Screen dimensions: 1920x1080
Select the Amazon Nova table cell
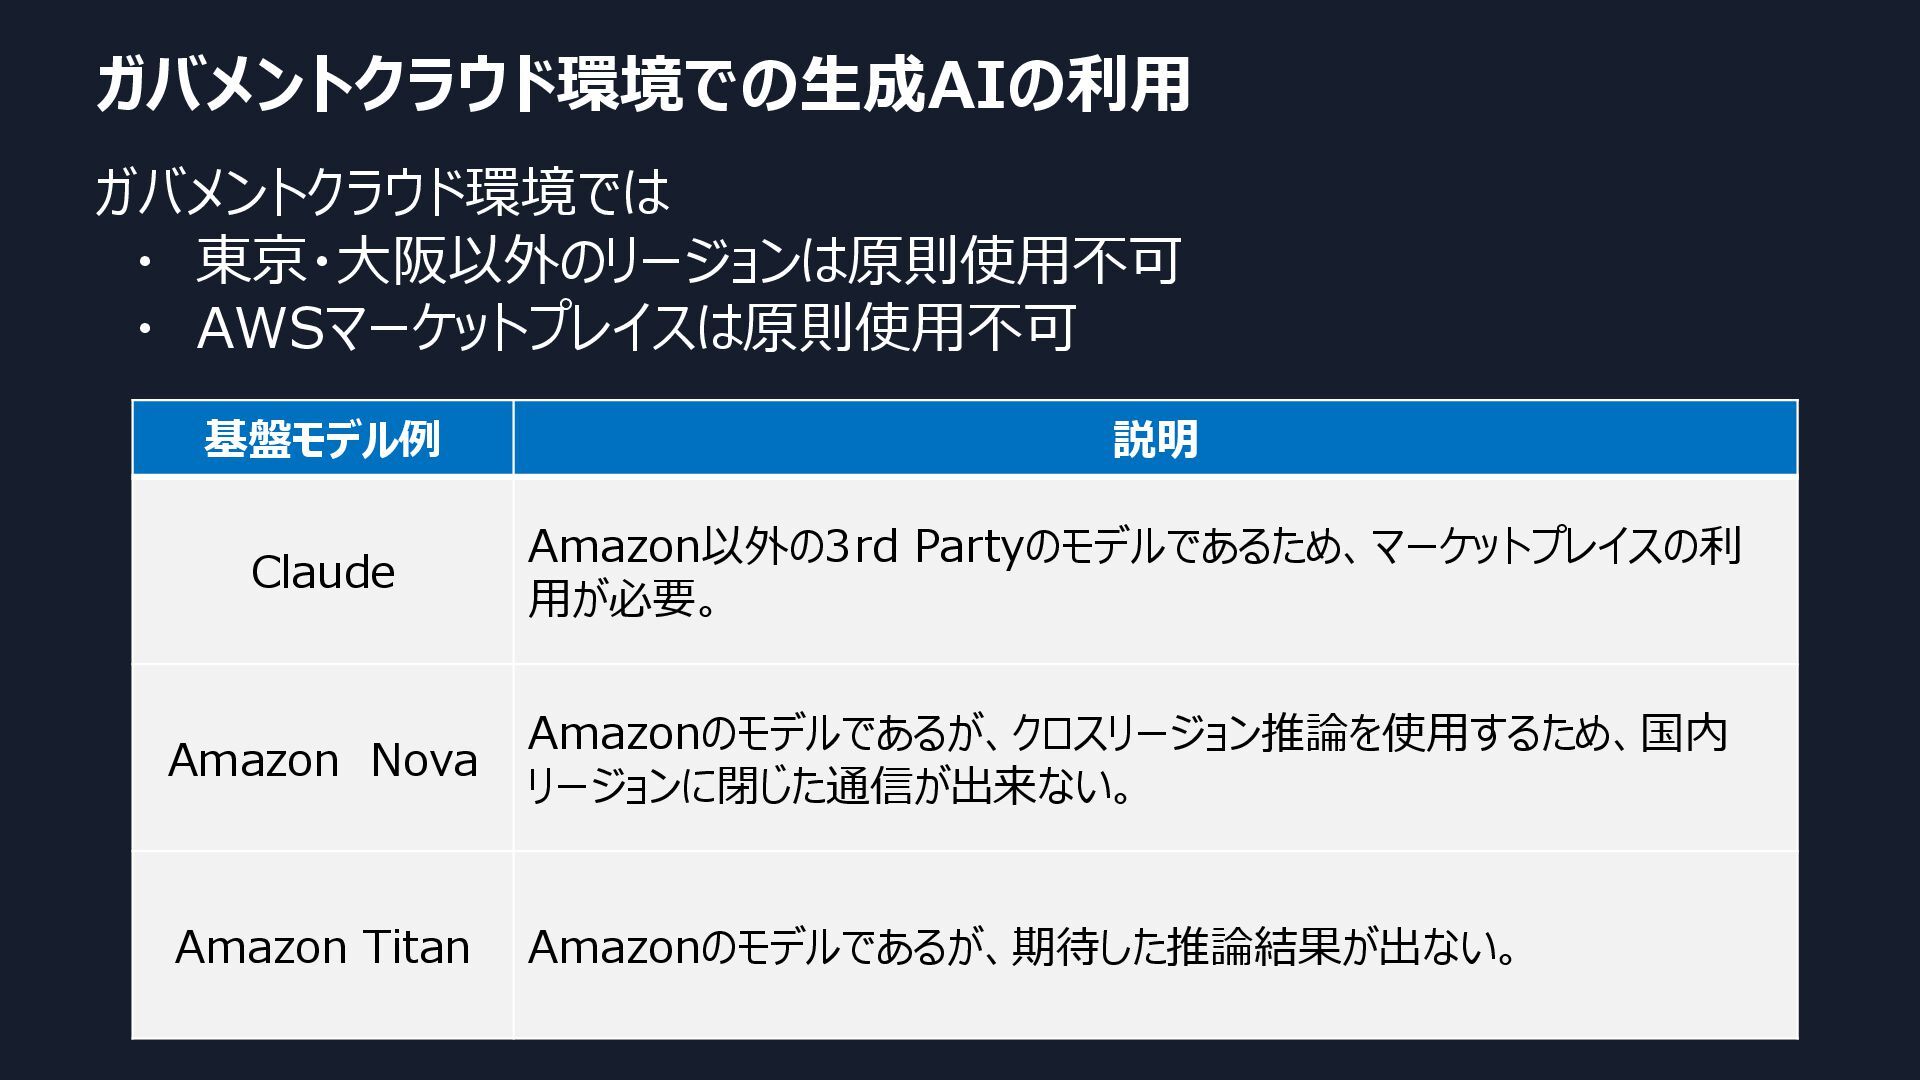point(322,760)
